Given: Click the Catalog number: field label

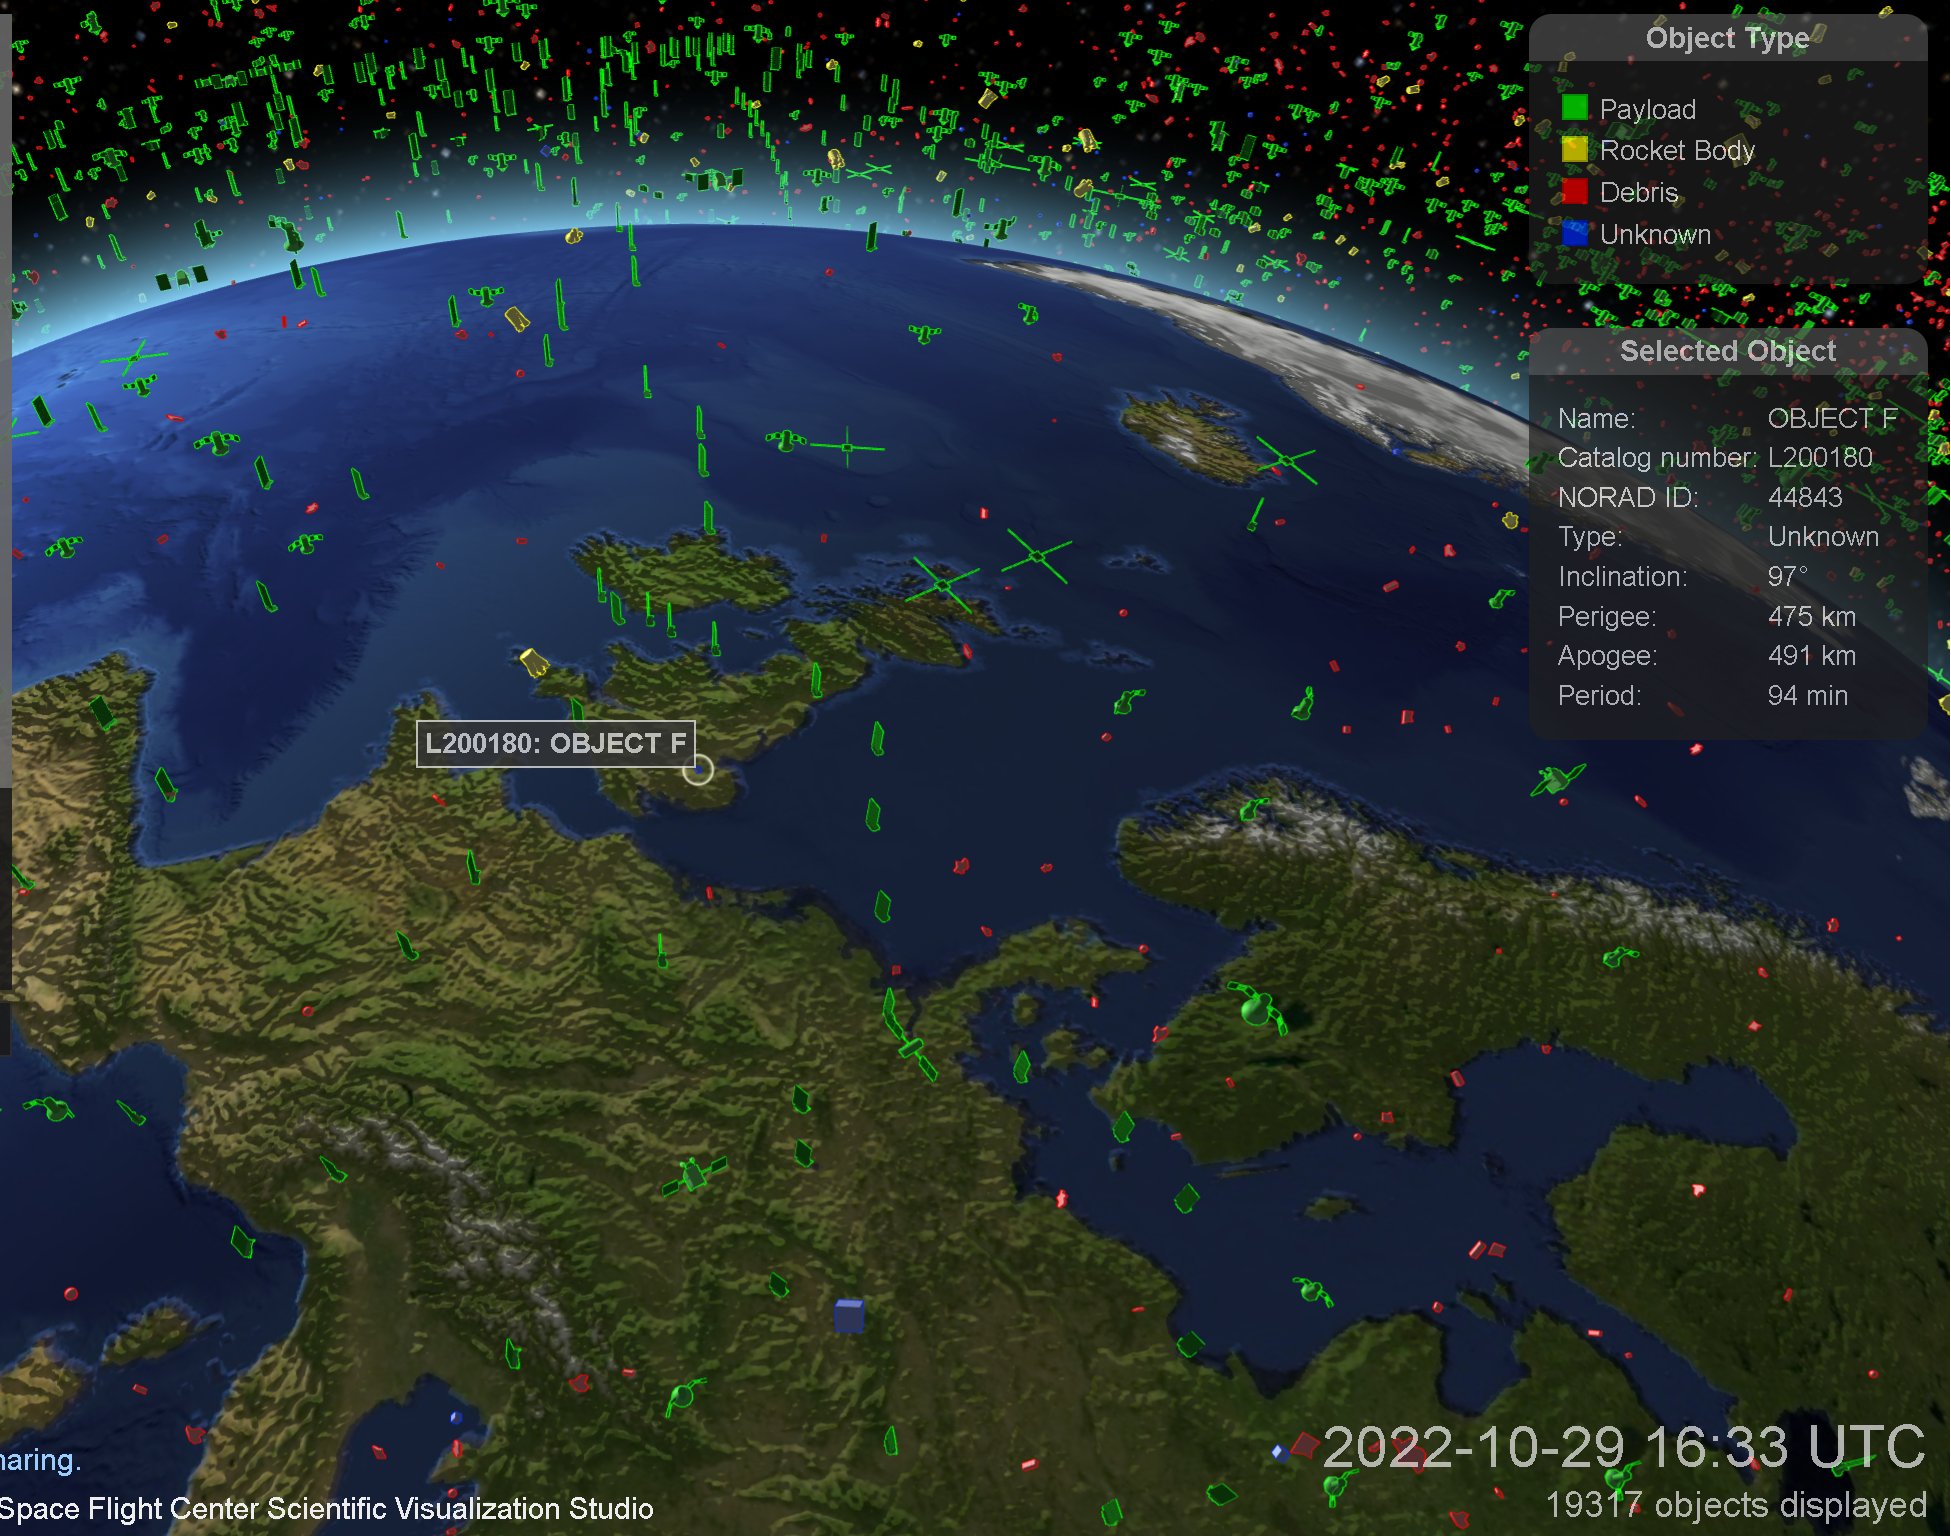Looking at the screenshot, I should point(1657,458).
